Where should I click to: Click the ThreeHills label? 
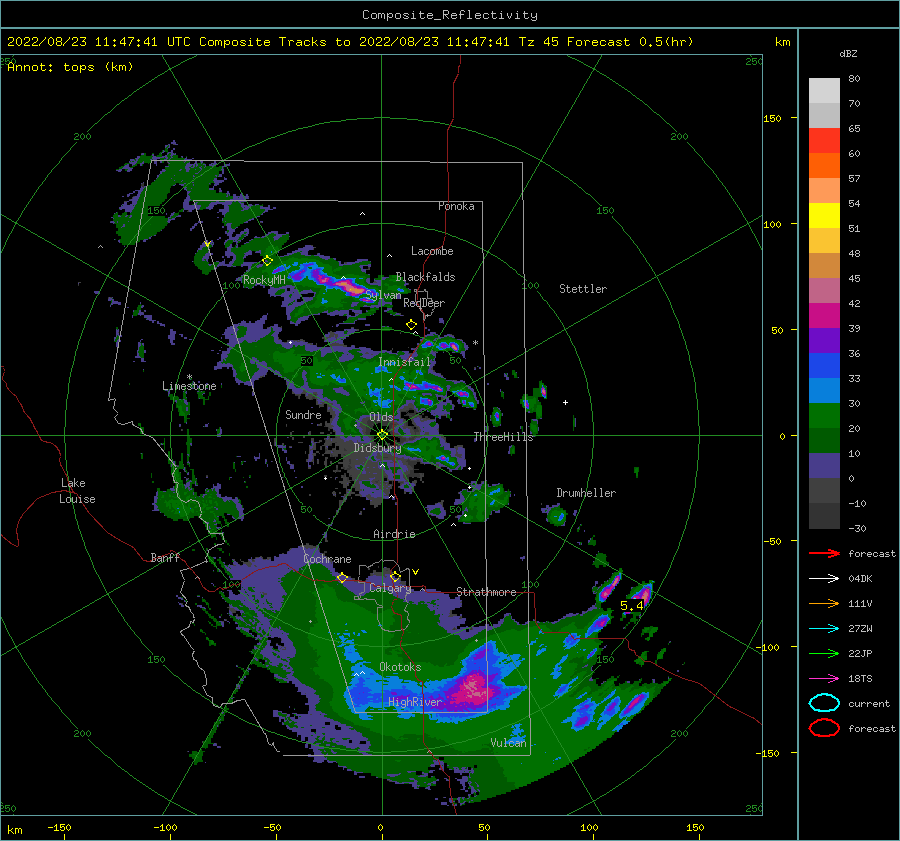503,437
